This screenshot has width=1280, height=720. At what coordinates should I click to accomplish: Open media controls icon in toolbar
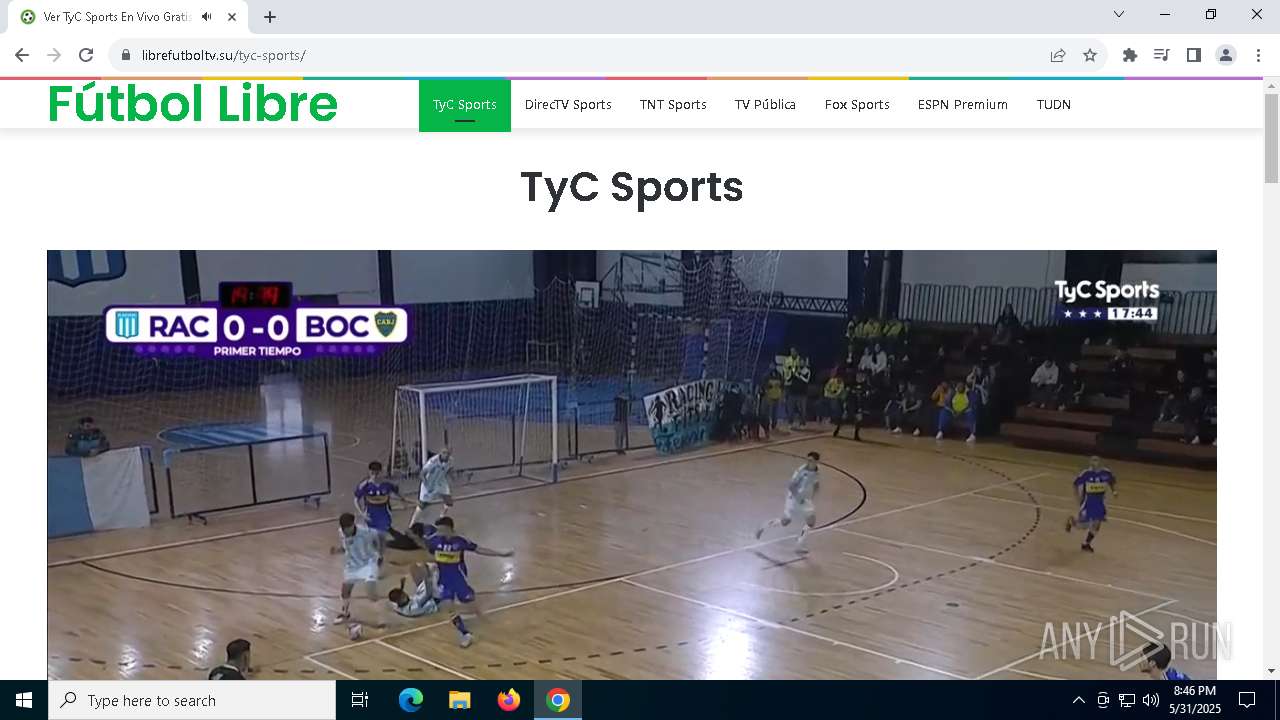coord(1162,55)
